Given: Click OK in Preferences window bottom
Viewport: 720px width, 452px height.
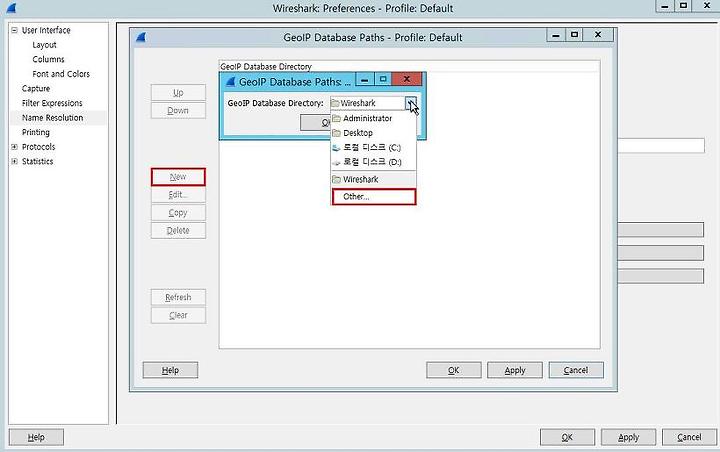Looking at the screenshot, I should (567, 437).
